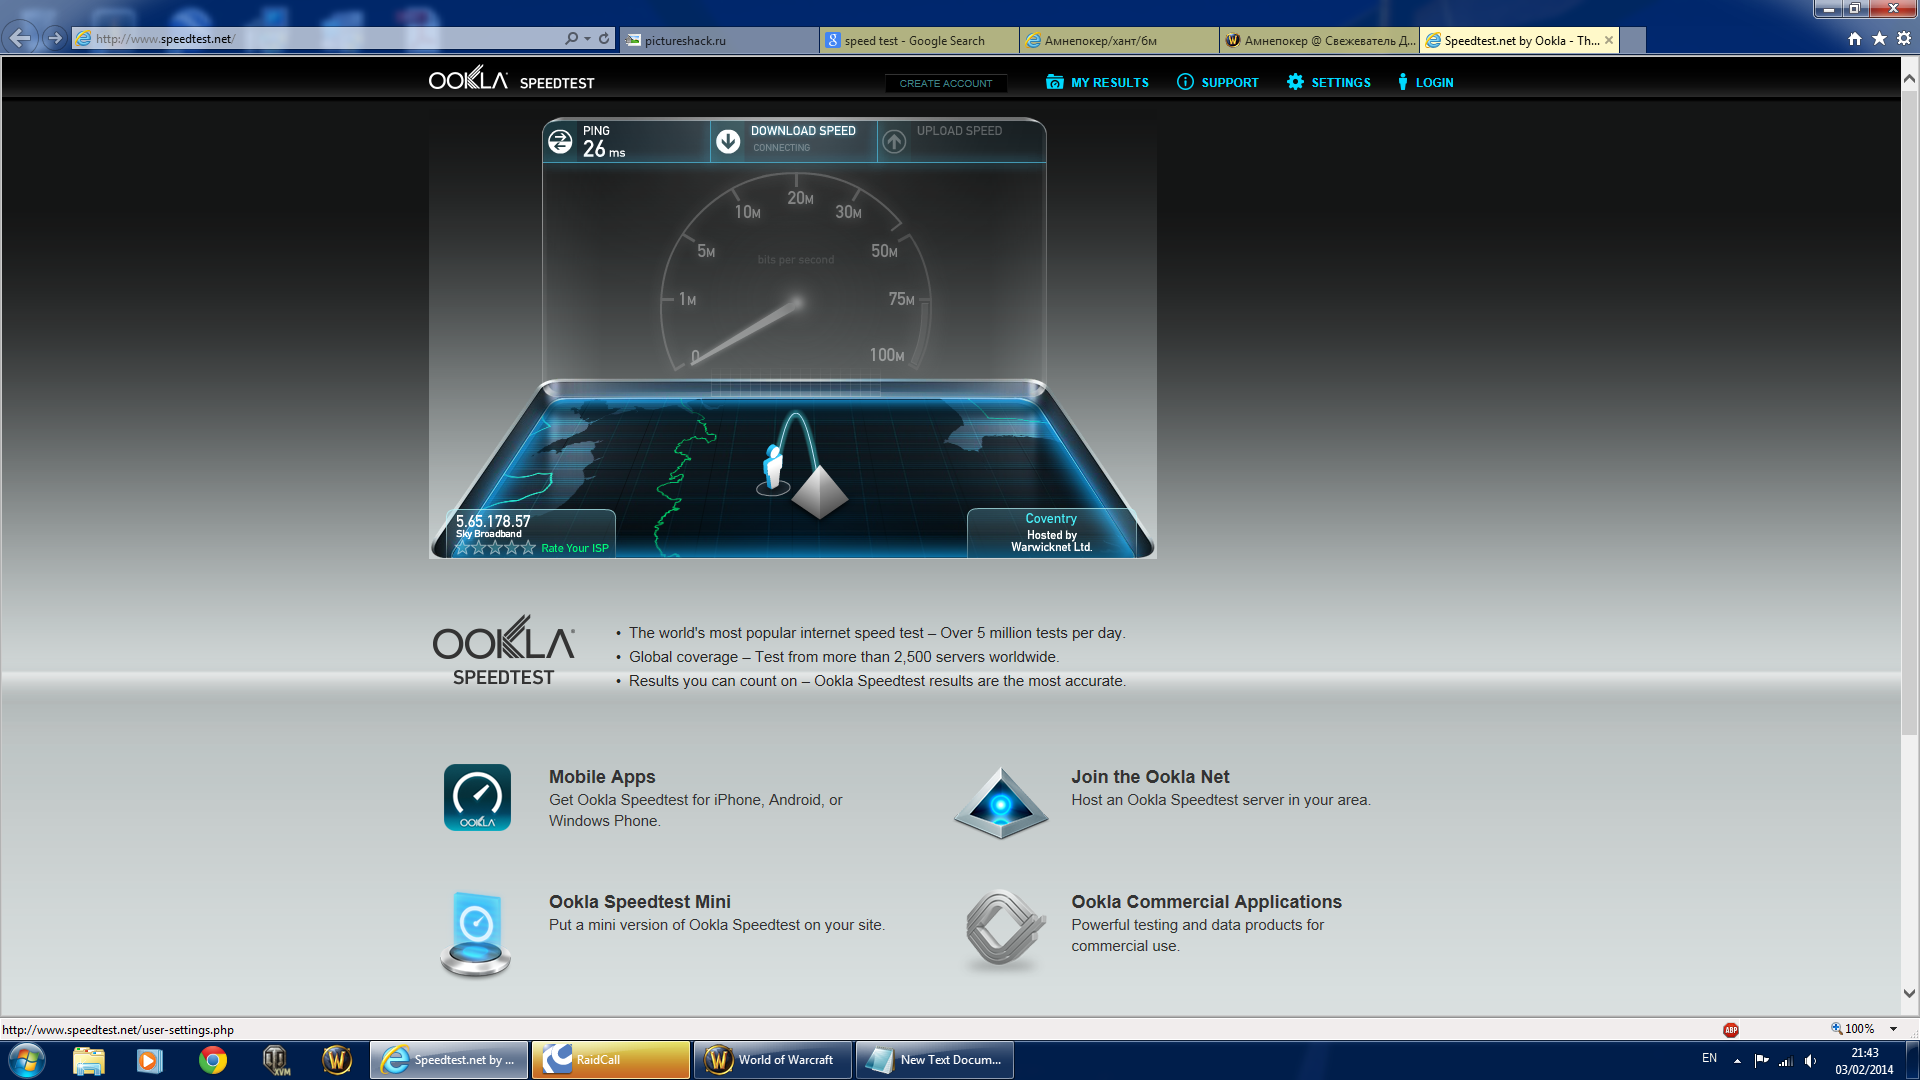
Task: Show hidden system tray icons
Action: pos(1737,1060)
